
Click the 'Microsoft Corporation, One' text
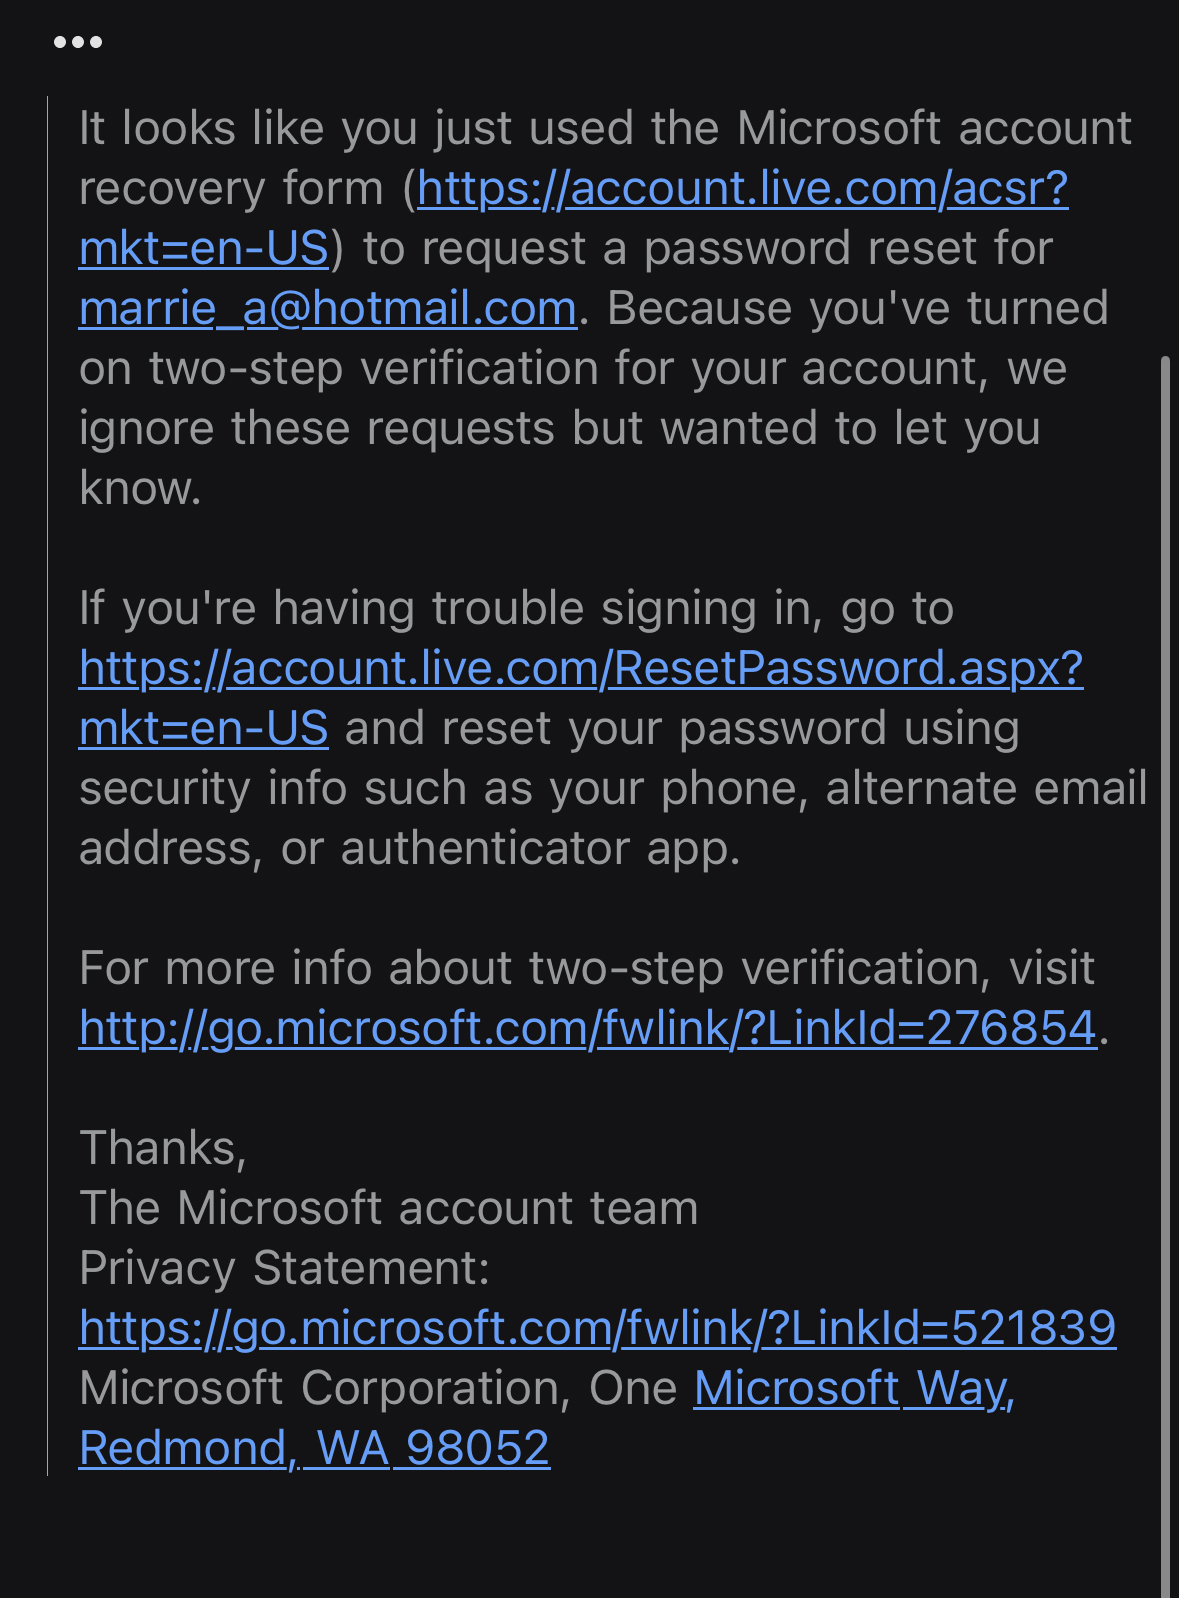click(x=378, y=1388)
